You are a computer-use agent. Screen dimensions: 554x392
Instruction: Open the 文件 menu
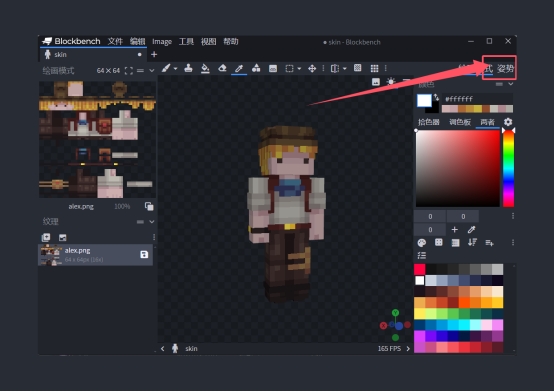coord(115,41)
